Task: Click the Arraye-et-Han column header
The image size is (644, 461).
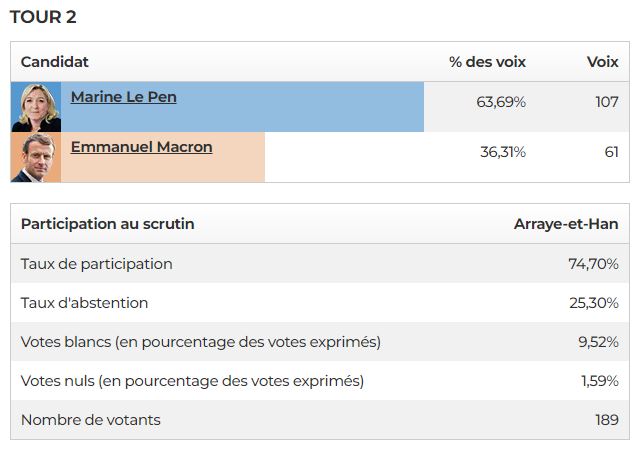Action: 566,224
